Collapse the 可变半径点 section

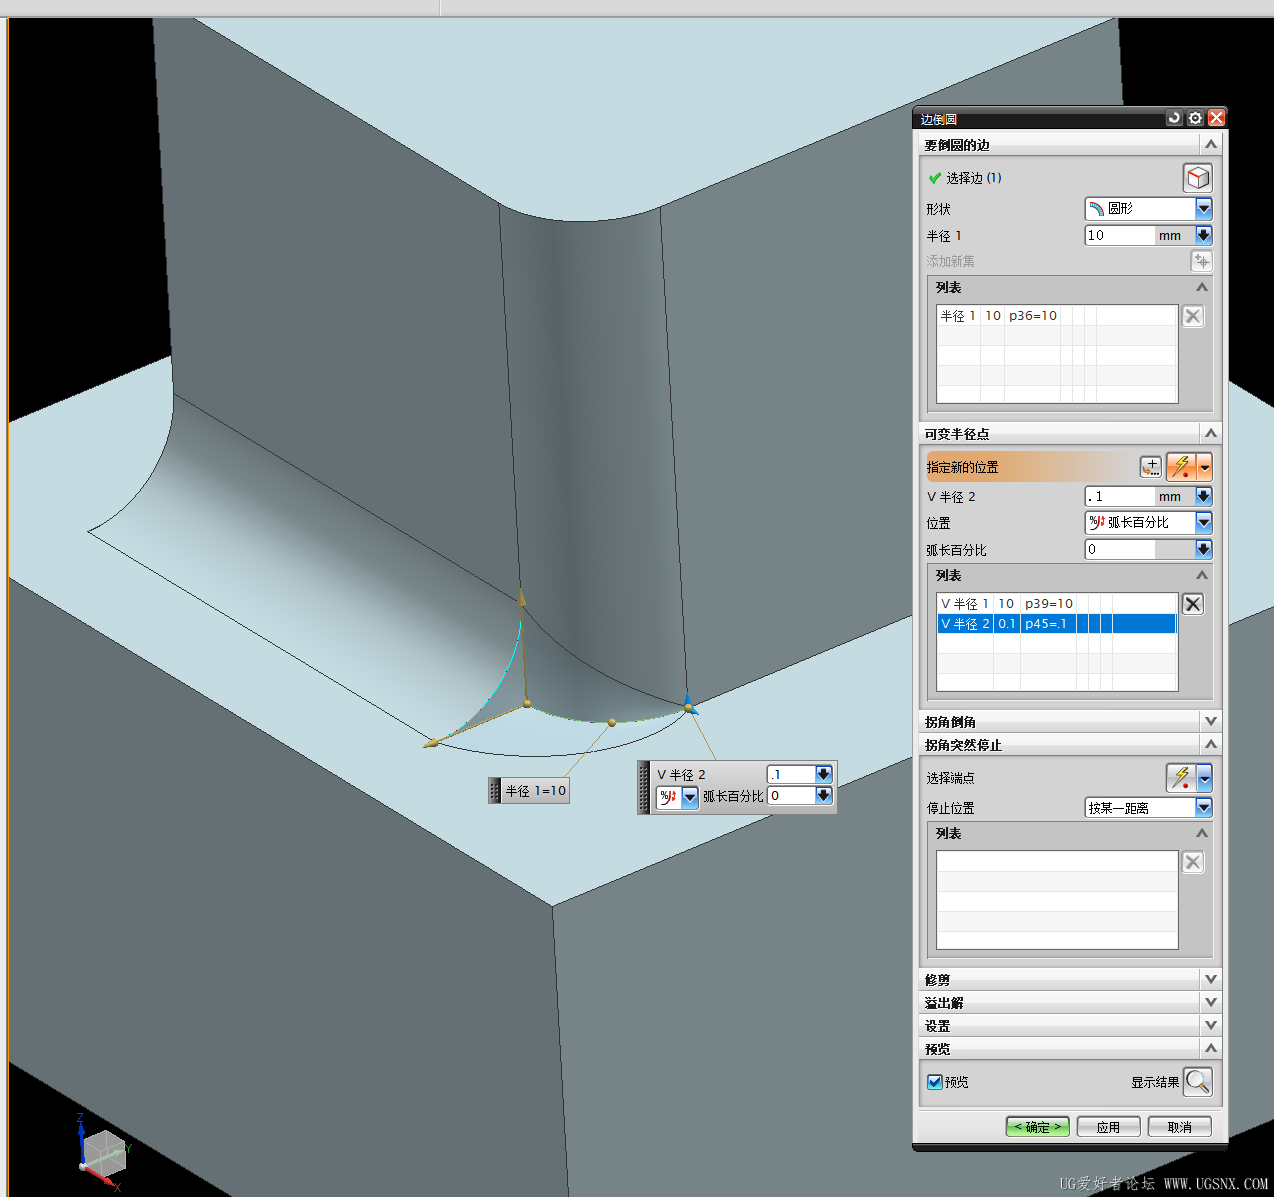click(1211, 433)
